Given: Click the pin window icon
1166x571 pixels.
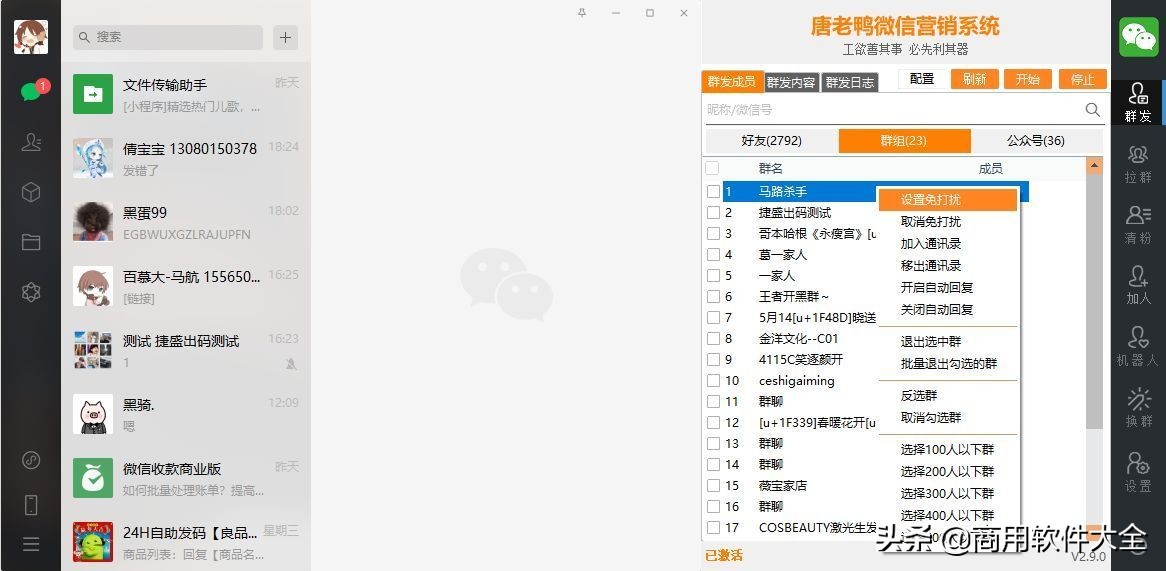Looking at the screenshot, I should pyautogui.click(x=582, y=13).
